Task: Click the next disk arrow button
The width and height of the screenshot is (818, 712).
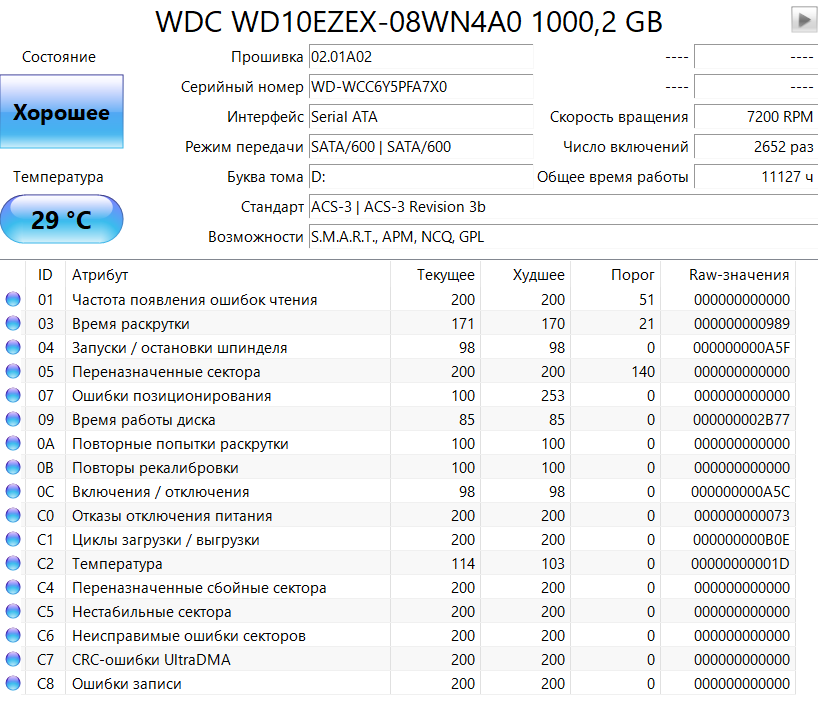Action: pyautogui.click(x=804, y=20)
